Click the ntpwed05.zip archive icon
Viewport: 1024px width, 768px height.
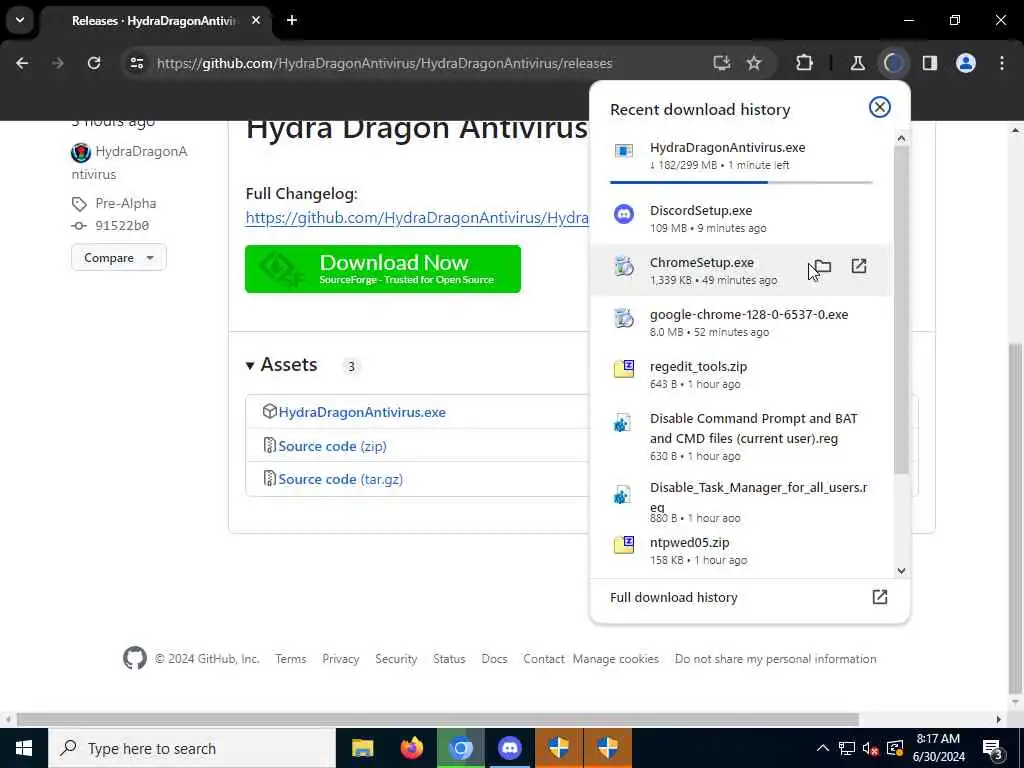point(624,545)
